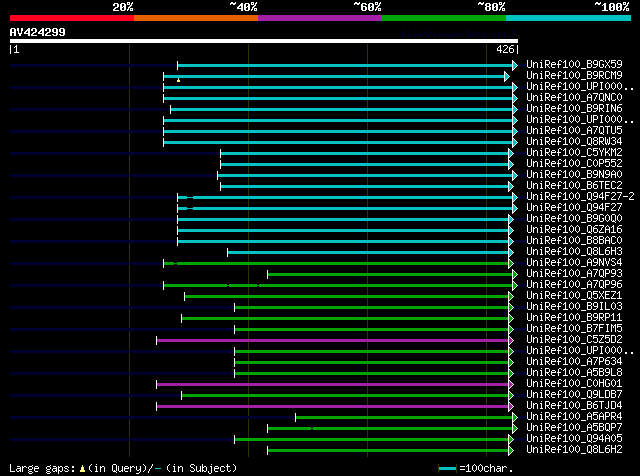Viewport: 640px width, 476px height.
Task: Open the UniRef100_Q8RW34 hit label
Action: [574, 141]
